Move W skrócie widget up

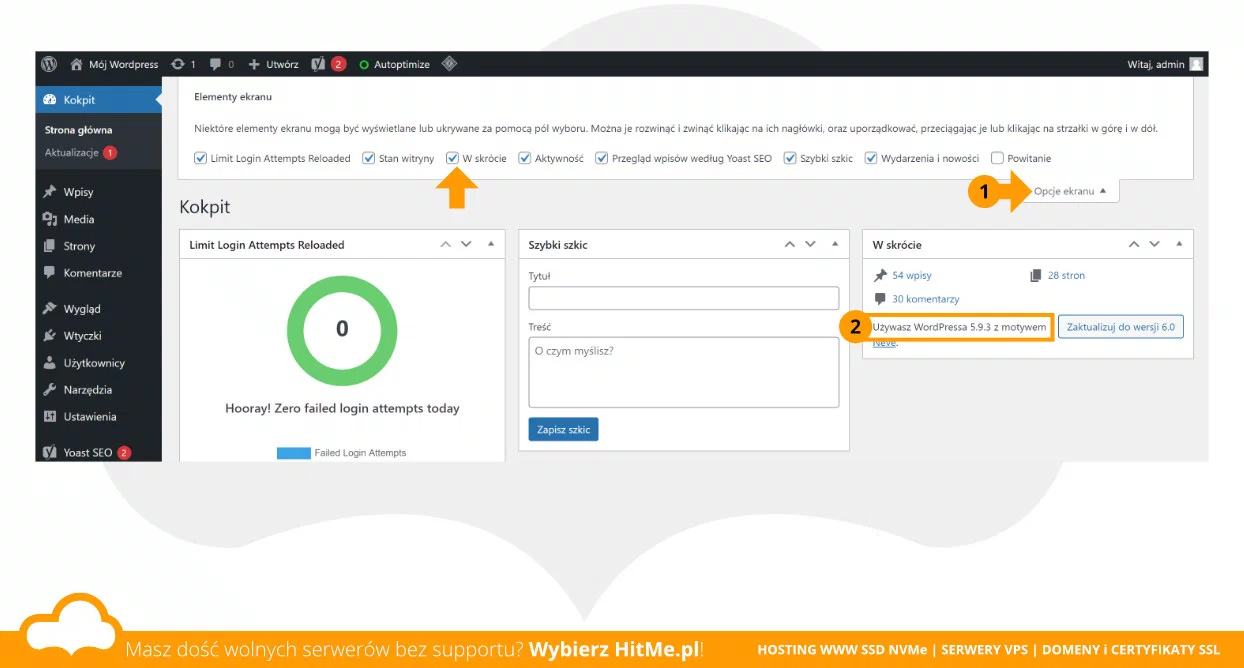coord(1134,244)
